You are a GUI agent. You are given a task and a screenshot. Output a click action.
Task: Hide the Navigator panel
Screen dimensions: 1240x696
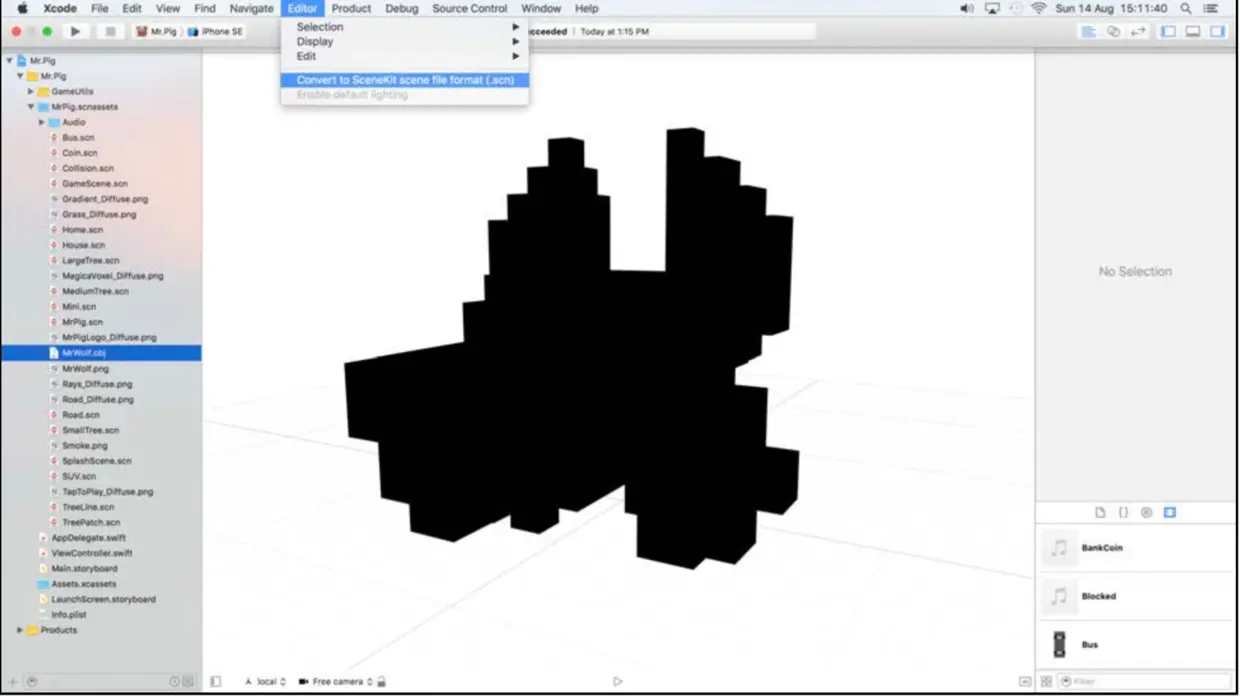tap(1166, 31)
